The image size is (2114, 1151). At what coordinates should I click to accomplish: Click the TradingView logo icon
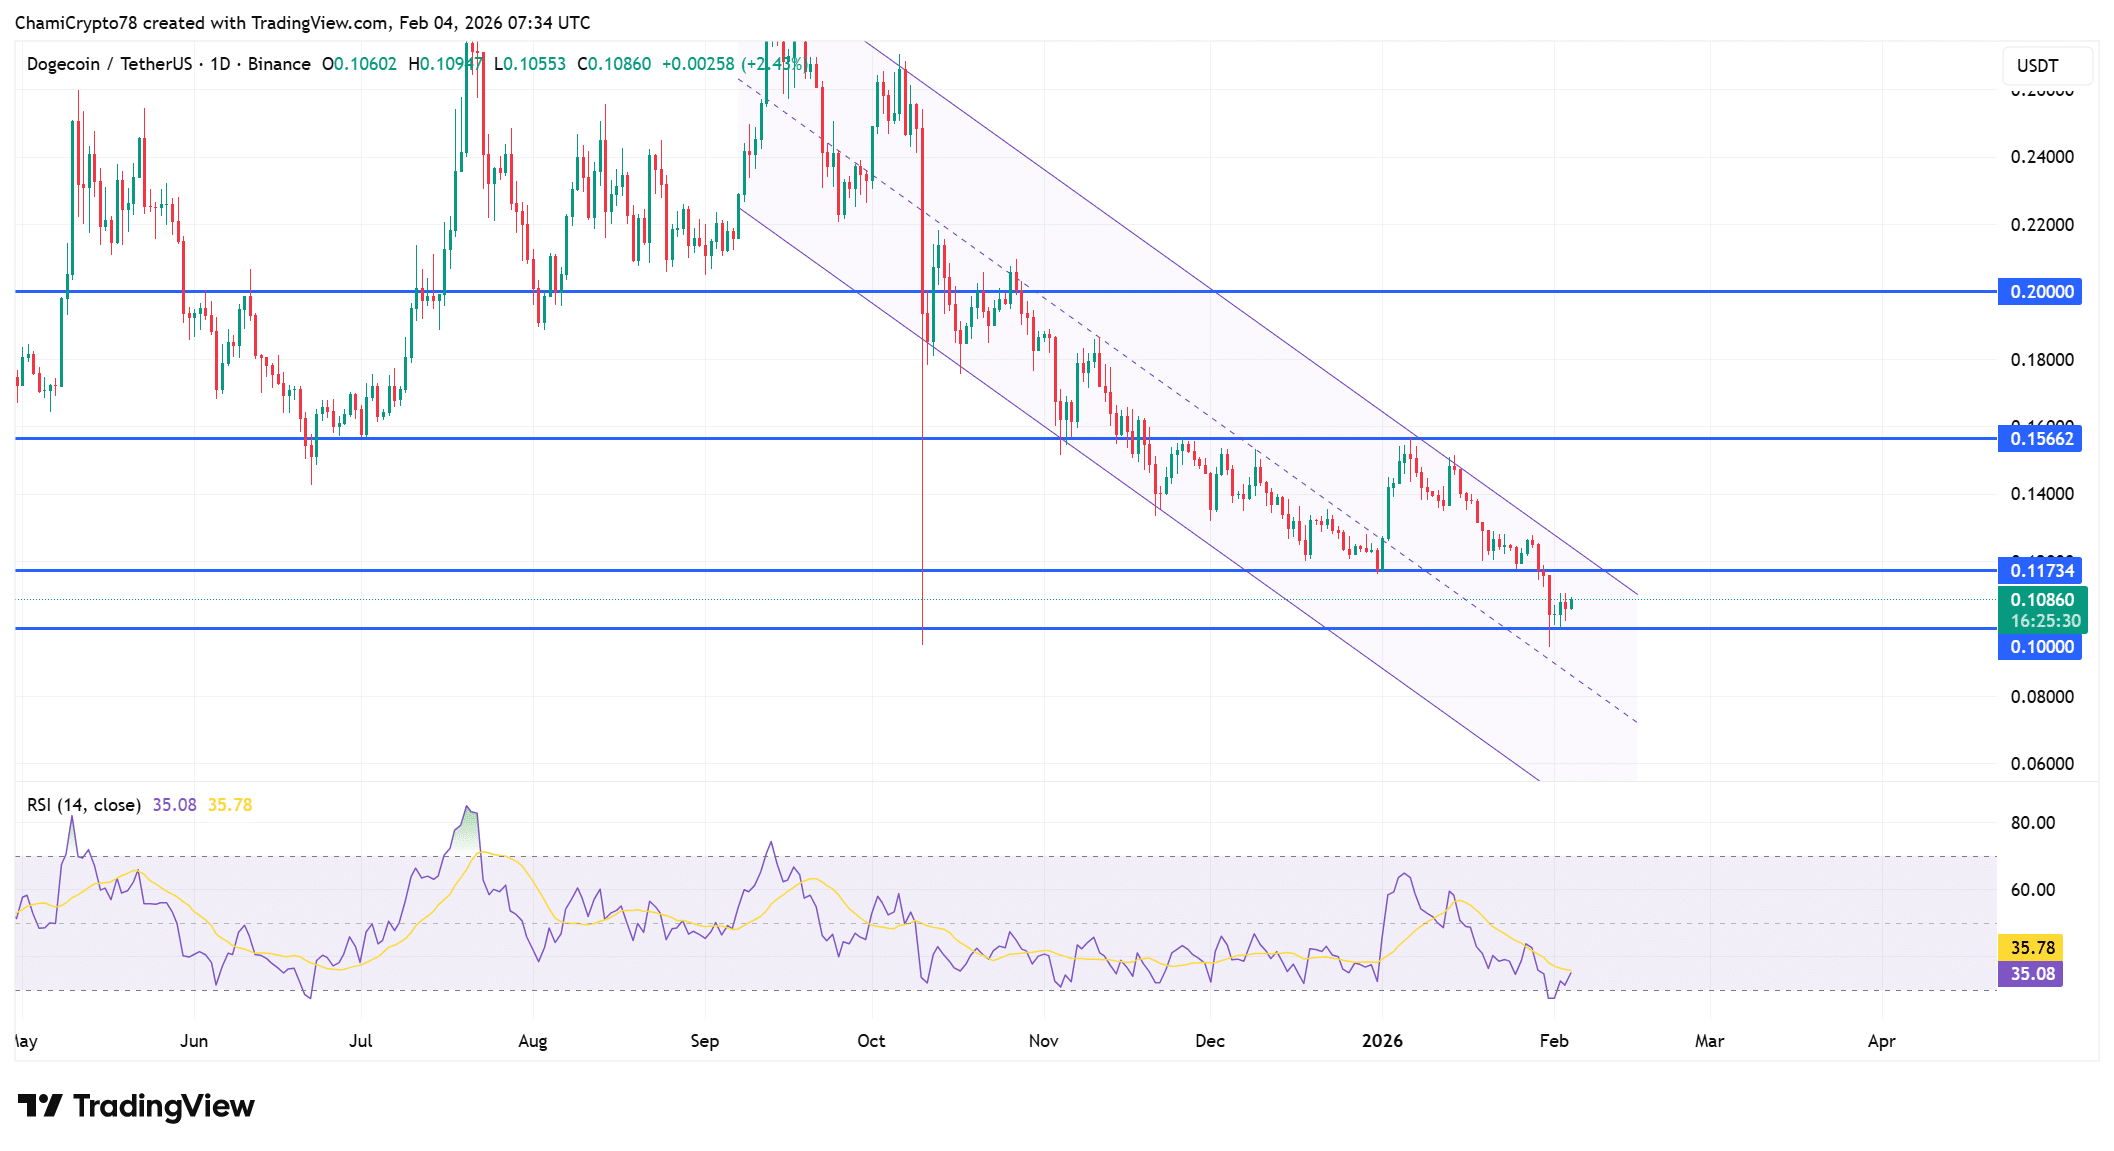pyautogui.click(x=40, y=1106)
